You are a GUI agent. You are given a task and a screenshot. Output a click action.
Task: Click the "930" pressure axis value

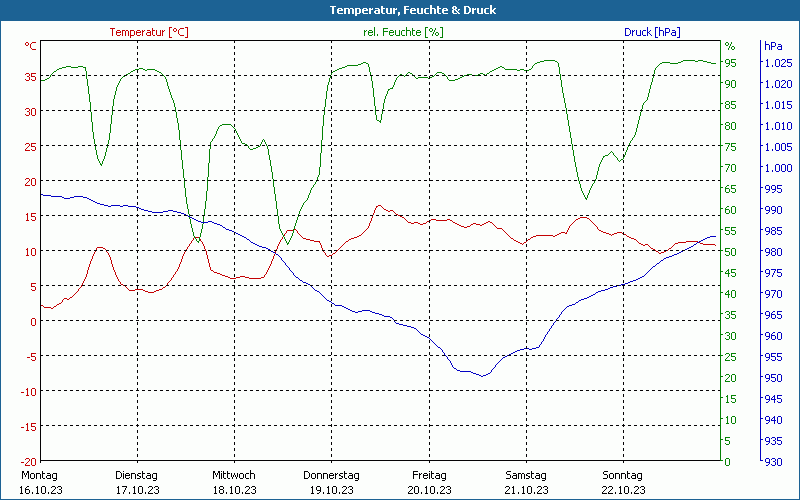point(773,462)
